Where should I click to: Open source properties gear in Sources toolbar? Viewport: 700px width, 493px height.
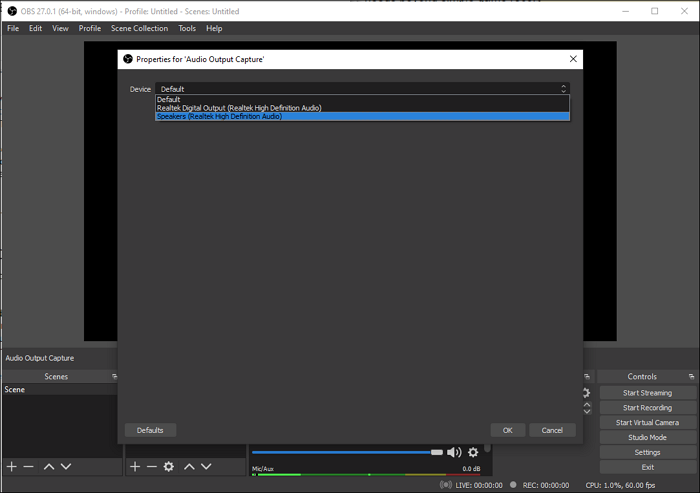[x=169, y=467]
